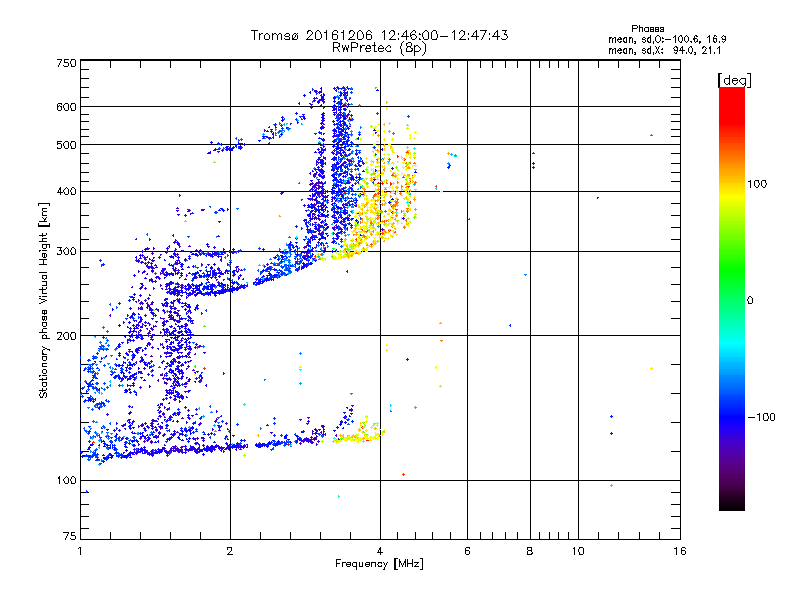
Task: Click the 'Phases' heading text
Action: coord(647,29)
